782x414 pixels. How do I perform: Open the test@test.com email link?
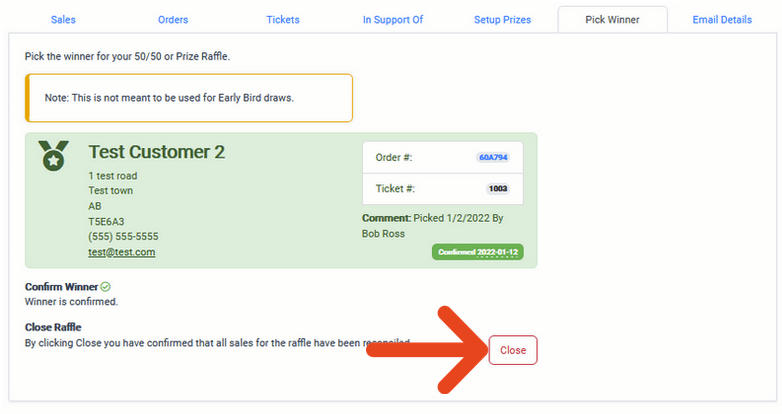tap(122, 252)
